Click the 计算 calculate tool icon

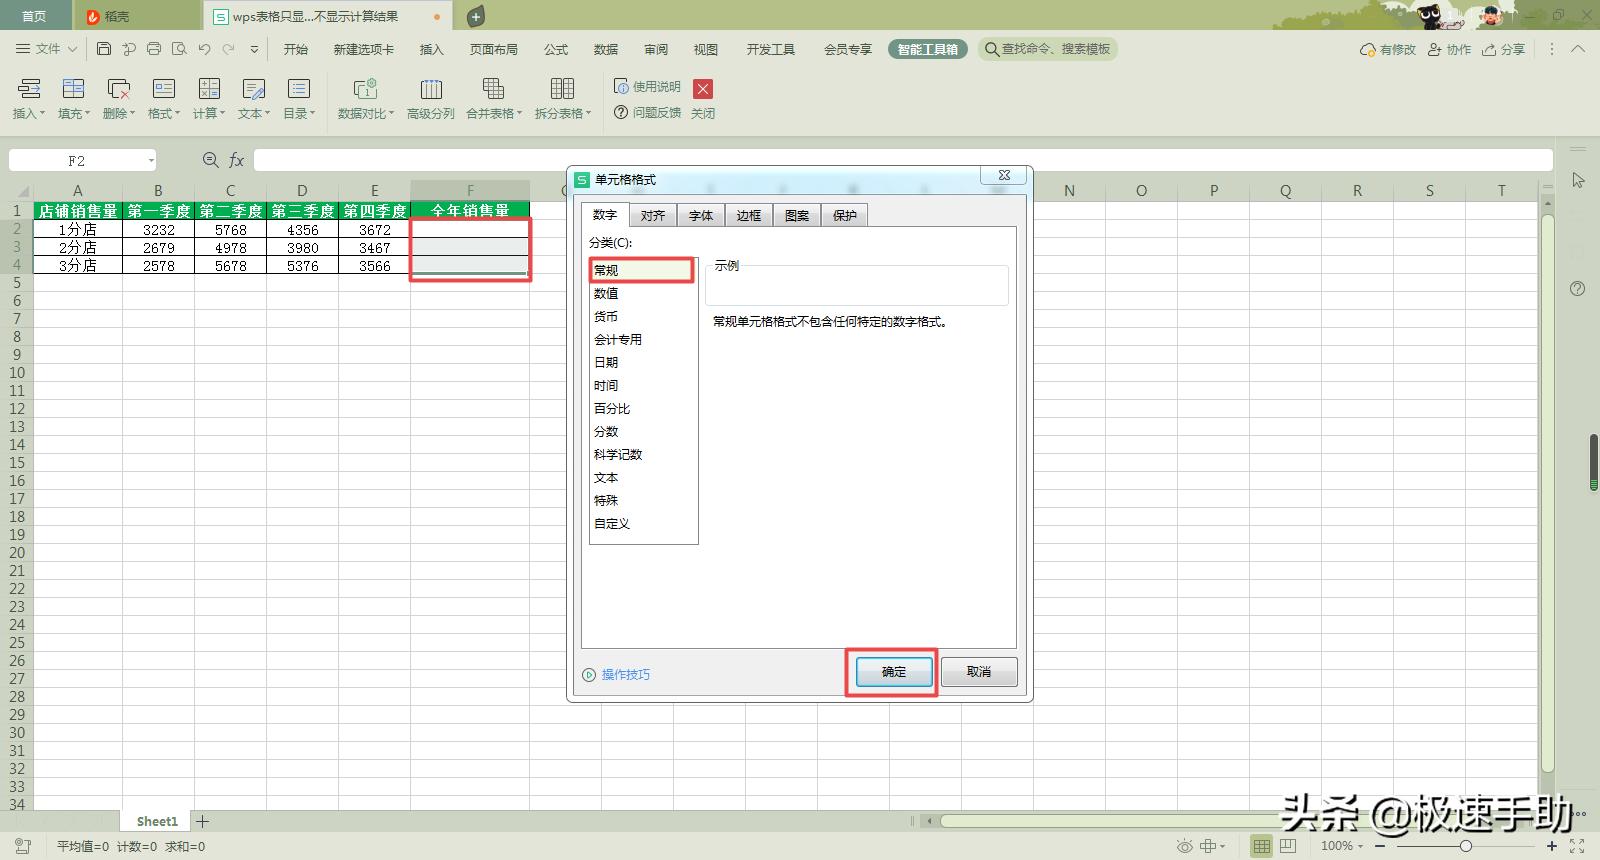pyautogui.click(x=209, y=89)
